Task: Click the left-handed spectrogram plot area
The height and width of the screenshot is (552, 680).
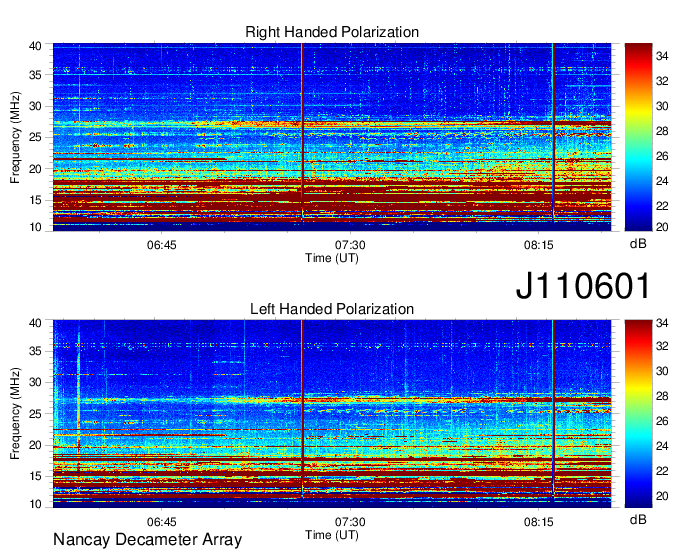Action: (332, 414)
